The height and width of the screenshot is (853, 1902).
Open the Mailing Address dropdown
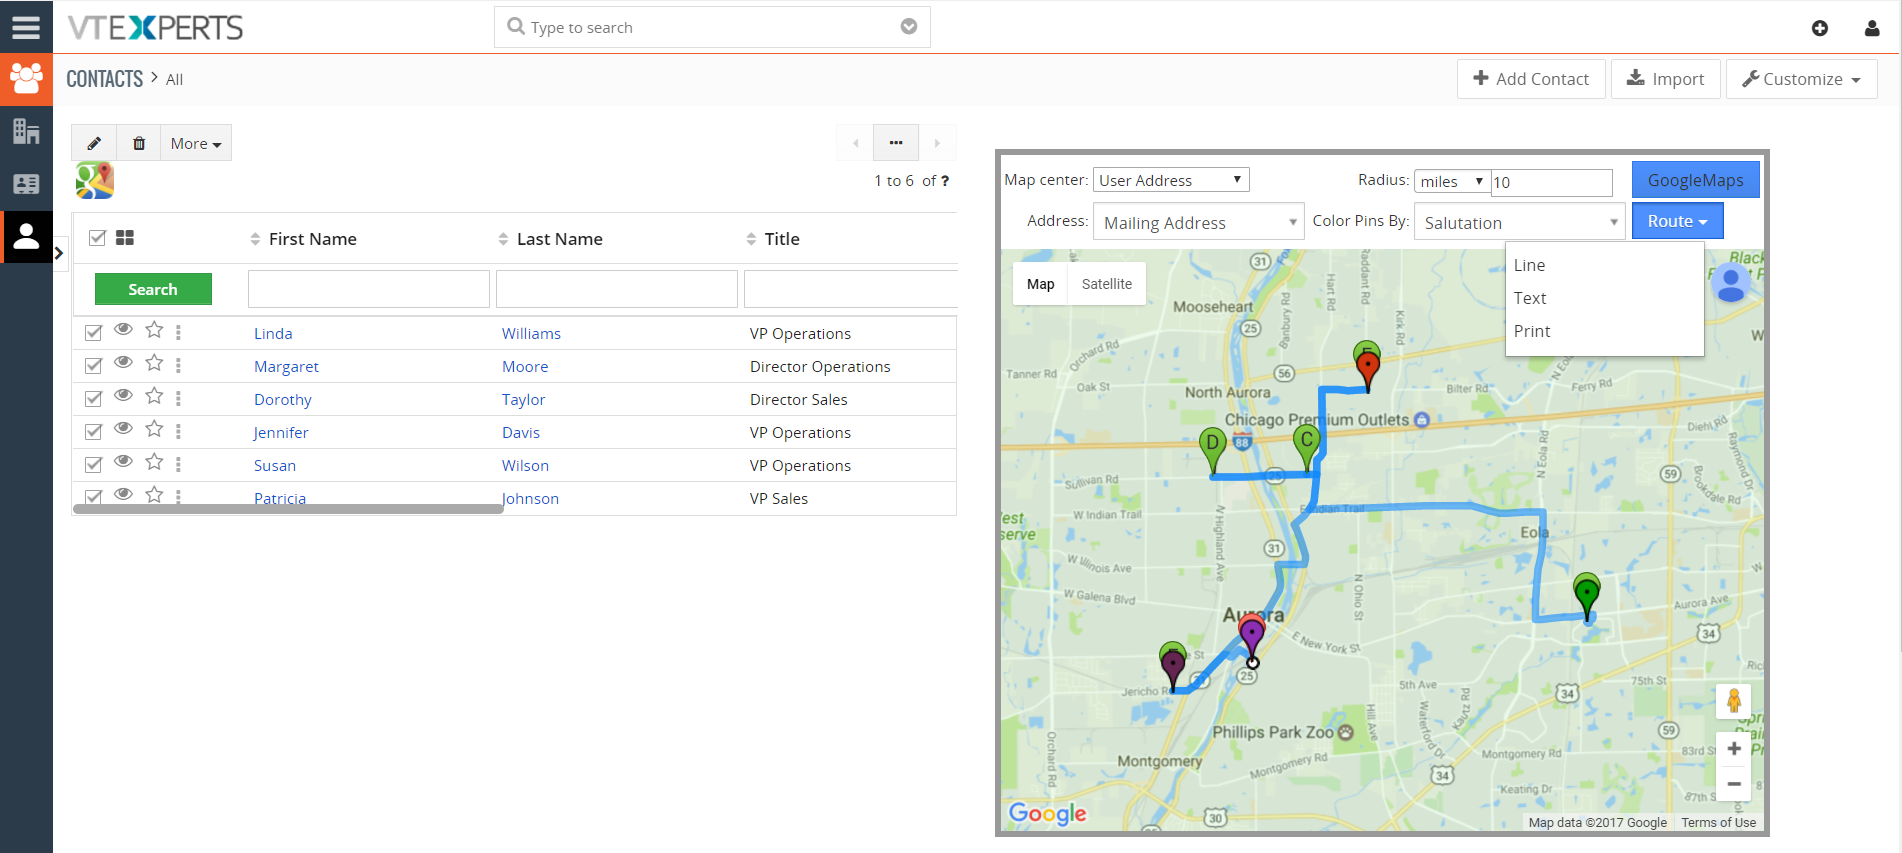coord(1198,222)
